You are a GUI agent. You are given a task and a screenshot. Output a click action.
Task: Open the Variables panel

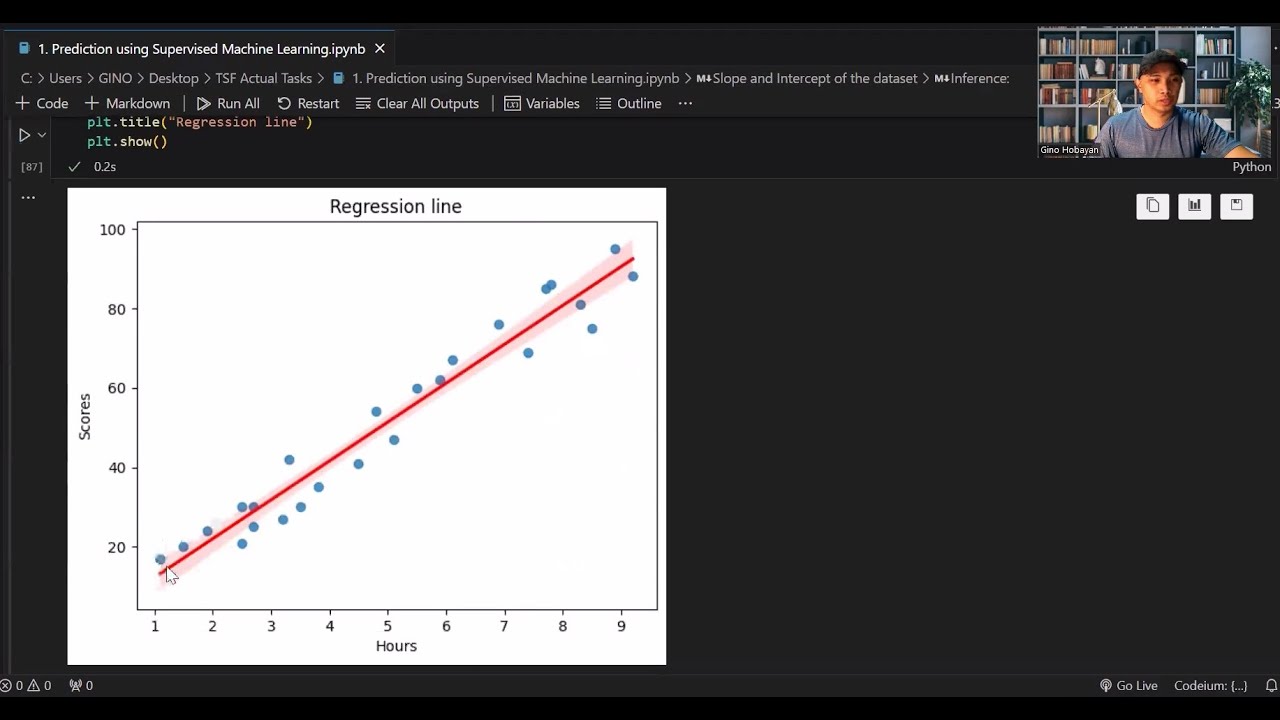(542, 103)
